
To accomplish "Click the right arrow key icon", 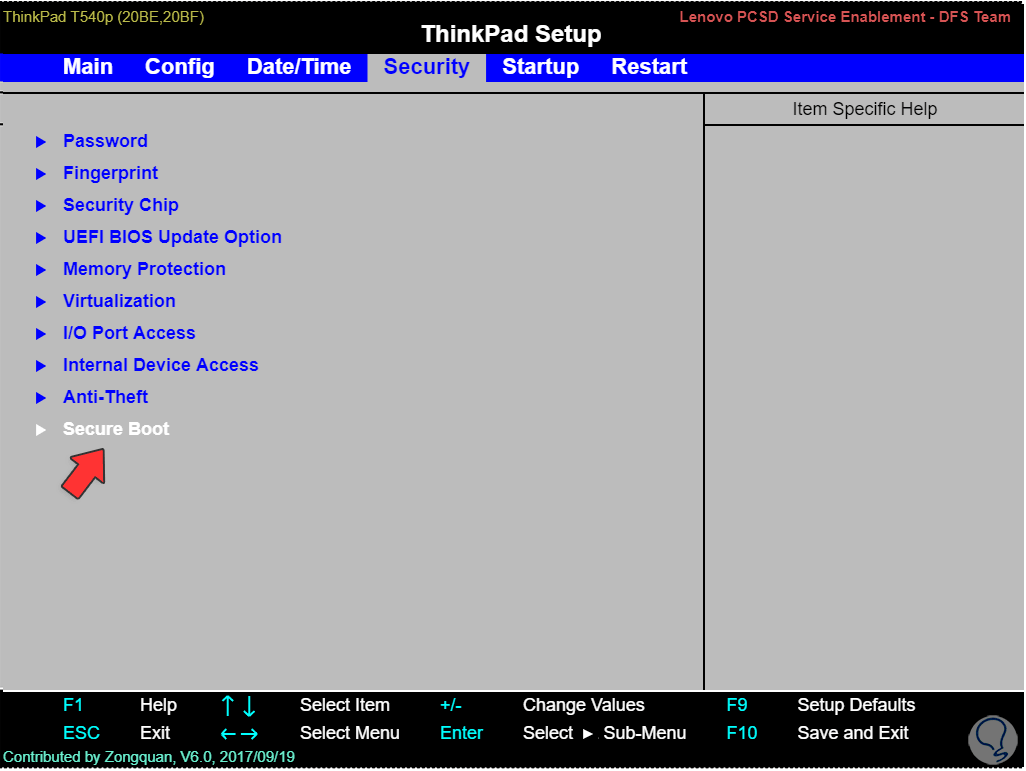I will pyautogui.click(x=249, y=734).
